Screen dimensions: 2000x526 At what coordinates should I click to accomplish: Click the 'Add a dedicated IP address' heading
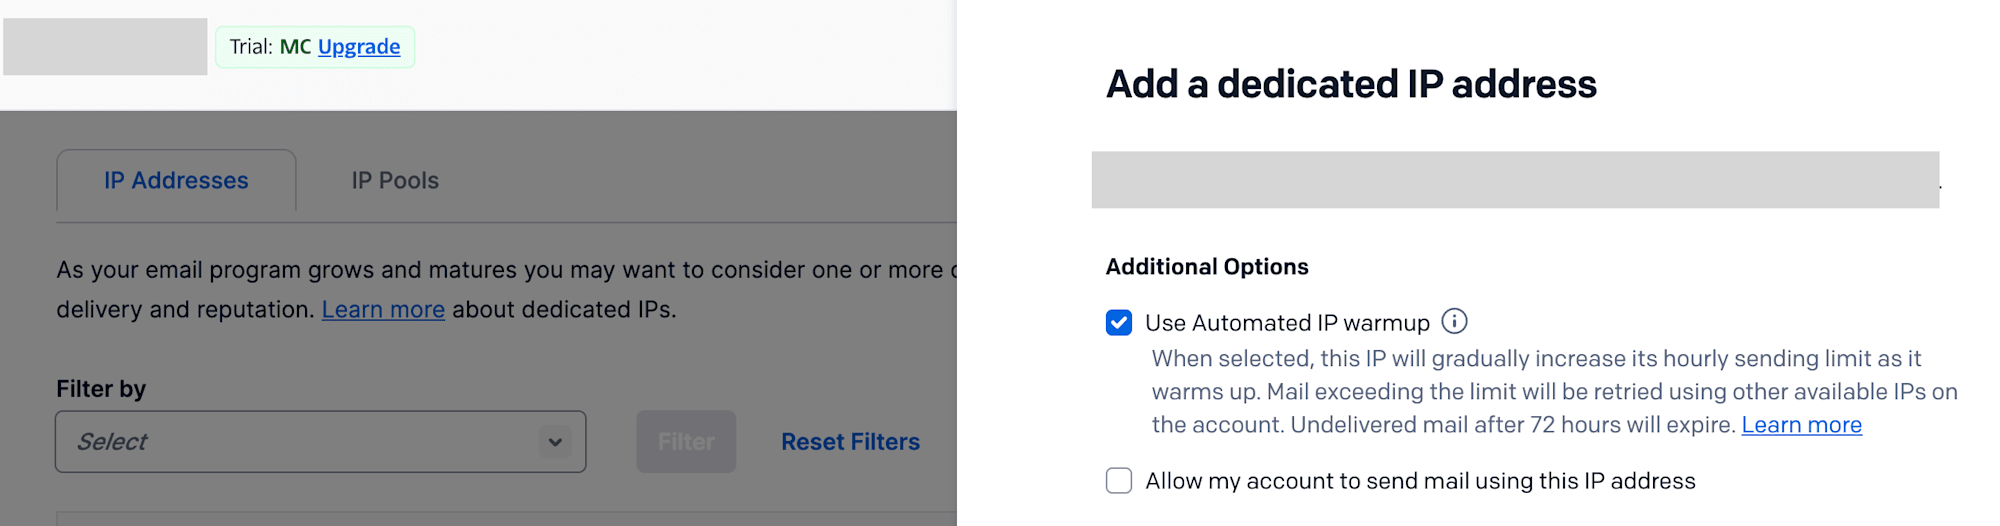point(1351,84)
